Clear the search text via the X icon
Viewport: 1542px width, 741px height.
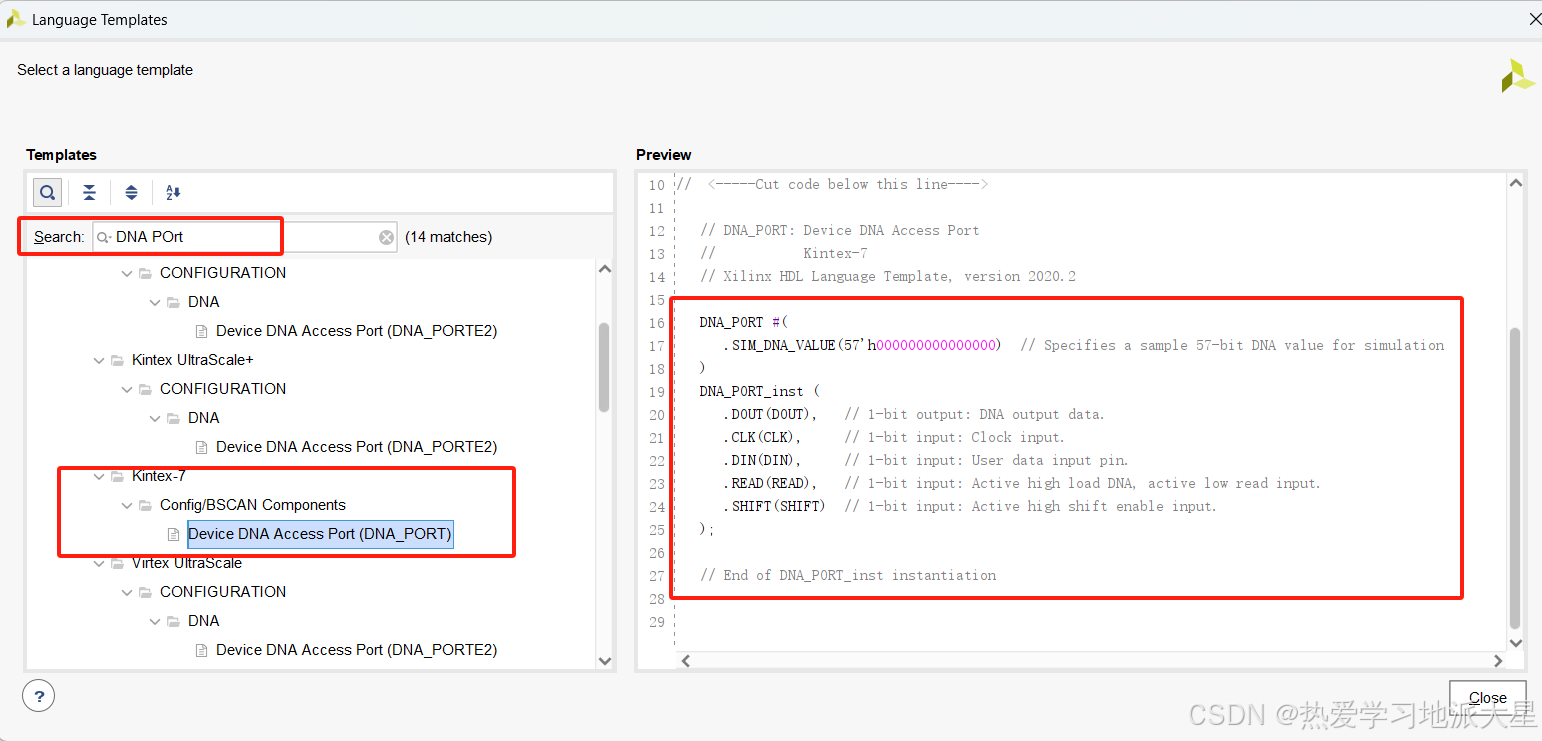[x=387, y=237]
